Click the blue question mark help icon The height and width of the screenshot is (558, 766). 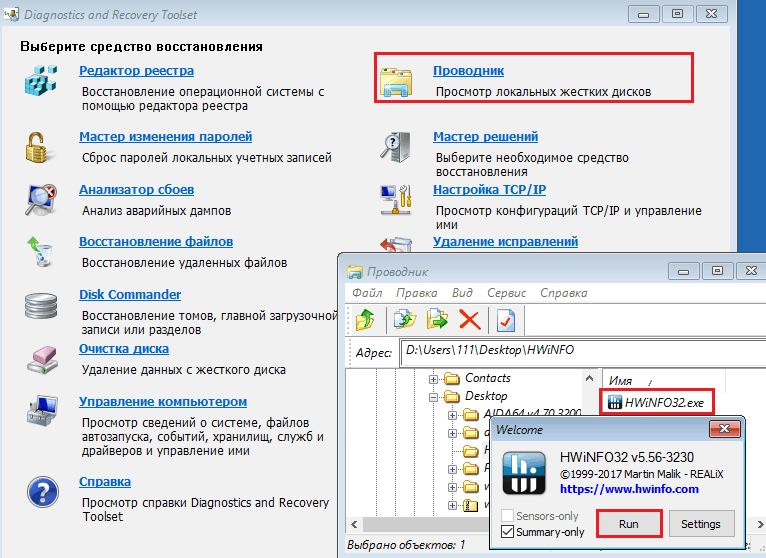click(43, 492)
